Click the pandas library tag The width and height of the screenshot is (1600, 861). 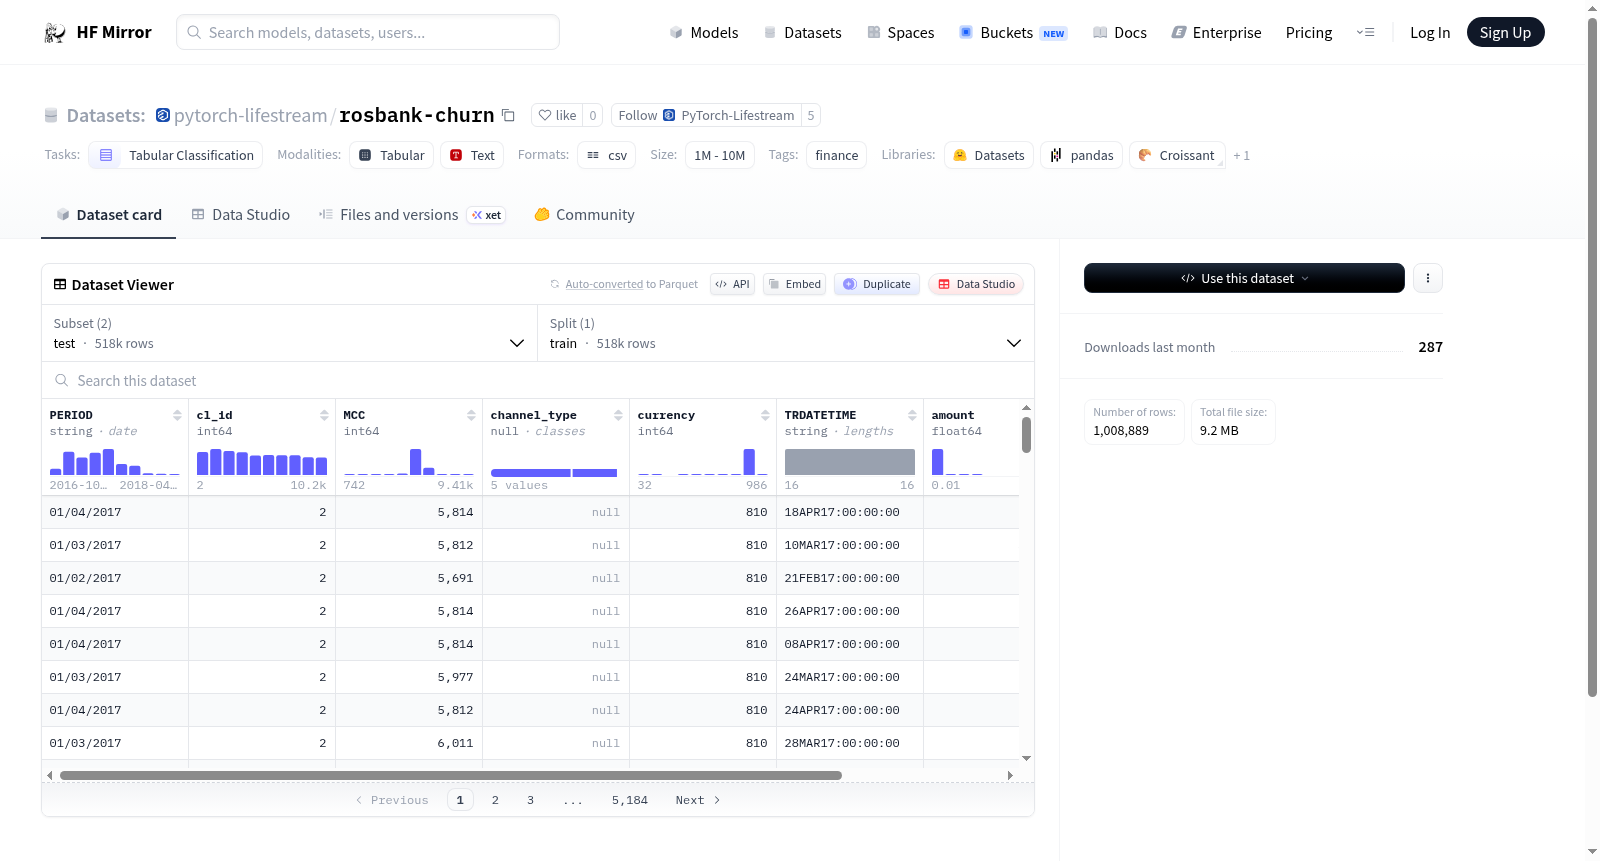1081,155
